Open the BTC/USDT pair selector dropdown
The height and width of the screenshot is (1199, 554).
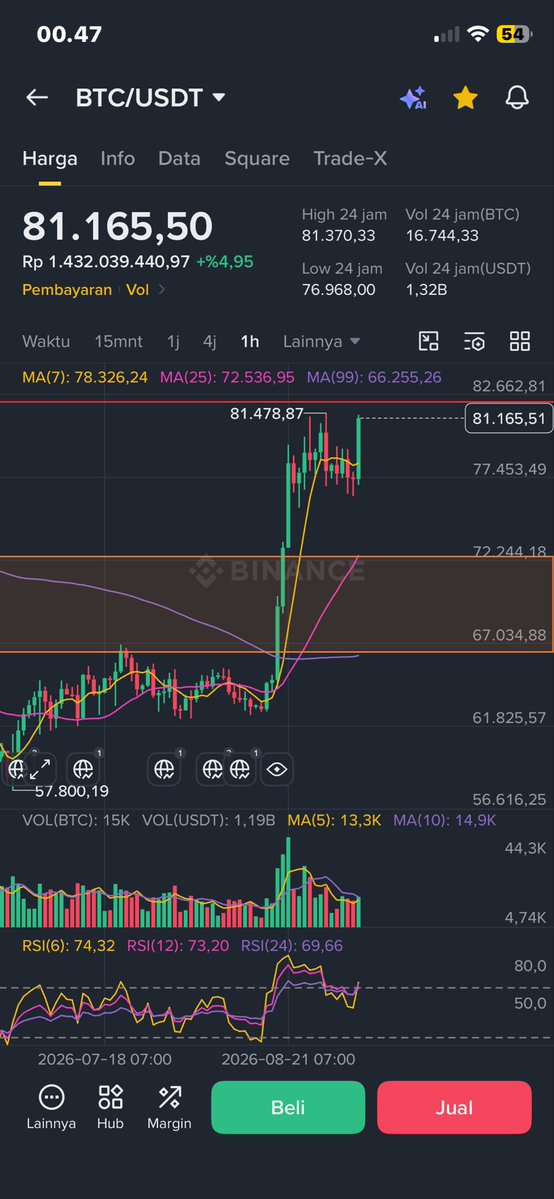150,98
